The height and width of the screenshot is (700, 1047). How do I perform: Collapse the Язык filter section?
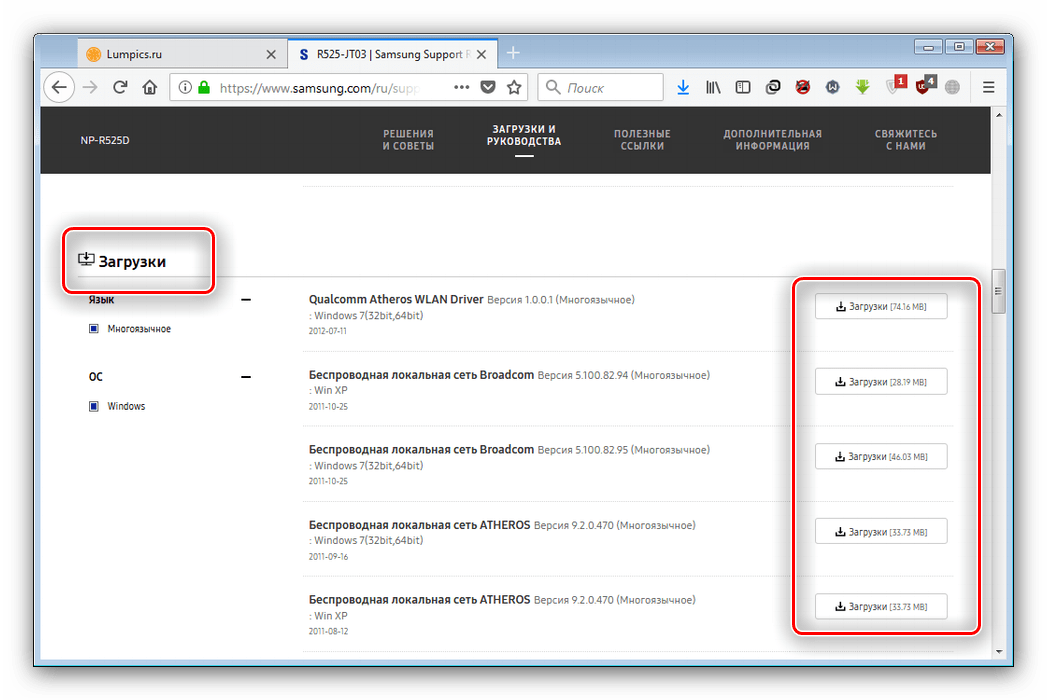(246, 300)
